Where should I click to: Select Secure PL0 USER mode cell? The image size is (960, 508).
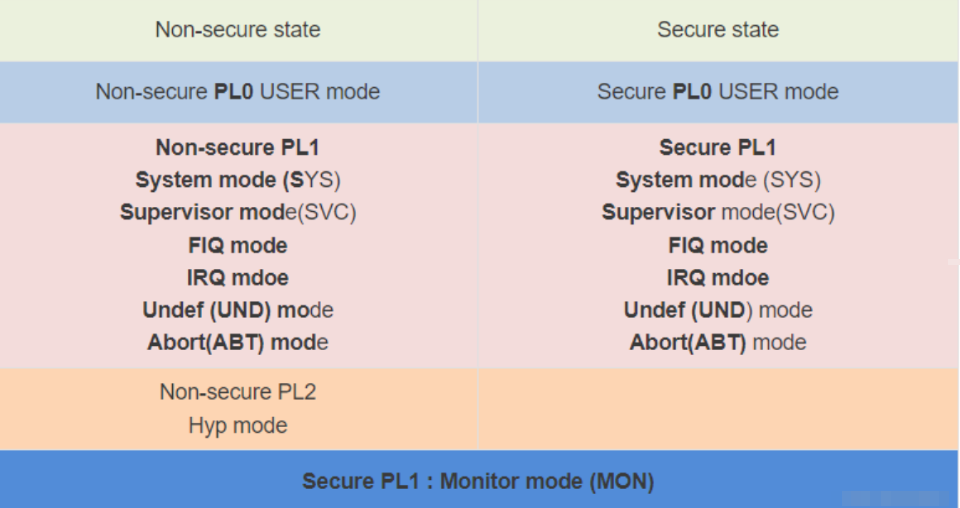point(718,92)
